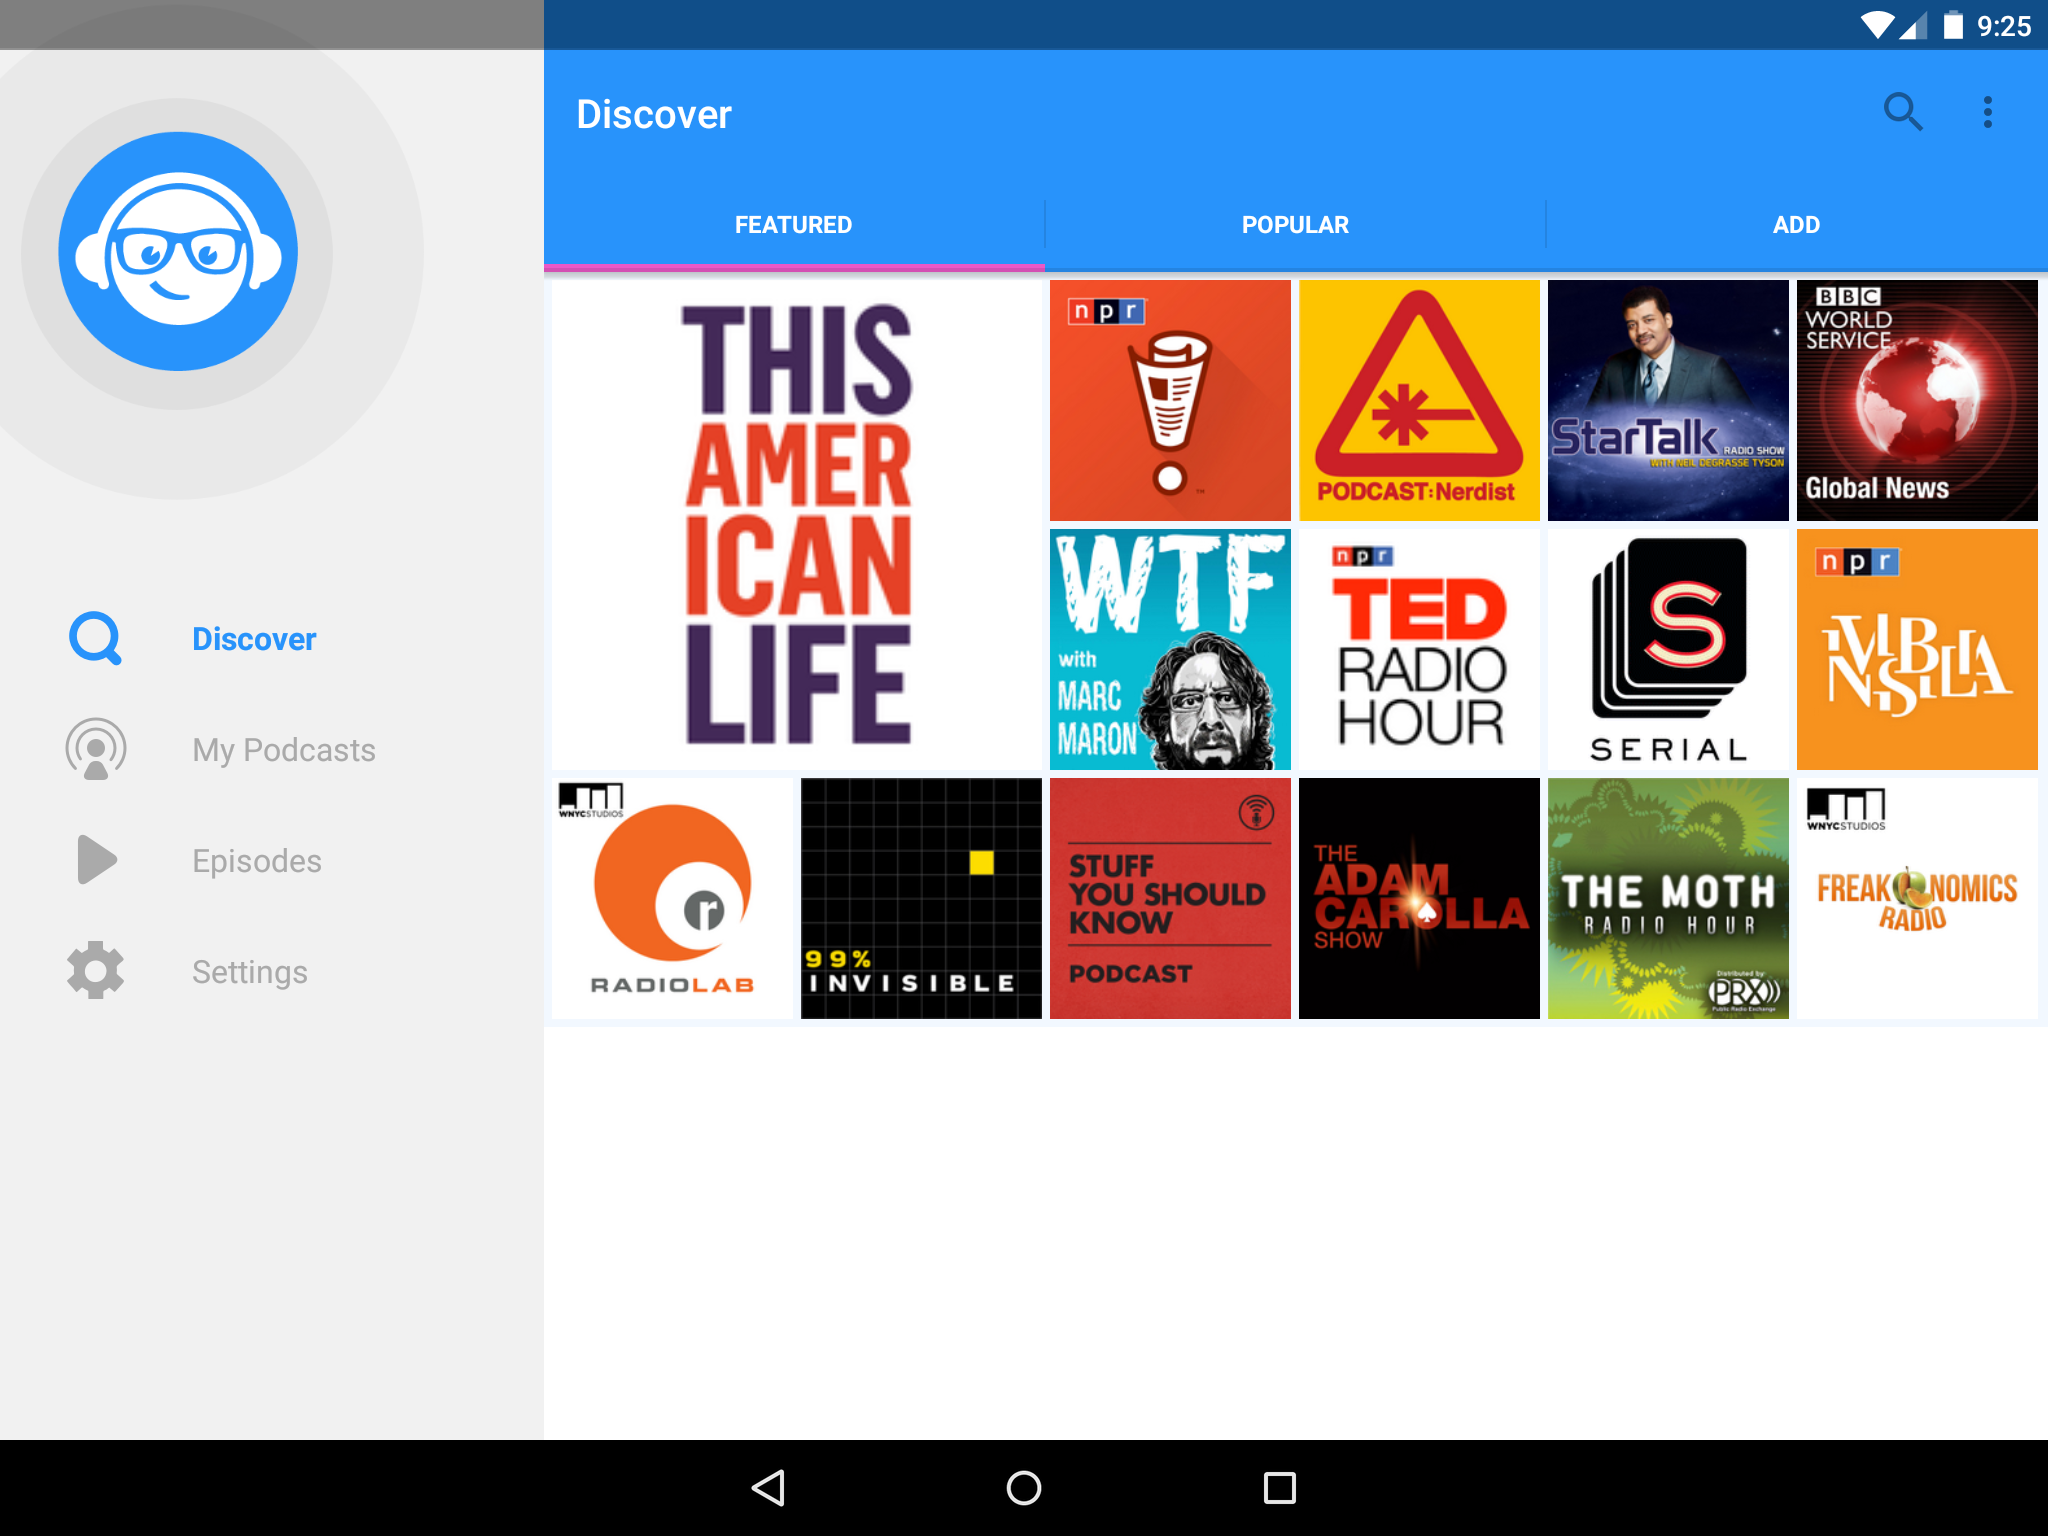The width and height of the screenshot is (2048, 1536).
Task: Open the TED Radio Hour podcast
Action: [1419, 649]
